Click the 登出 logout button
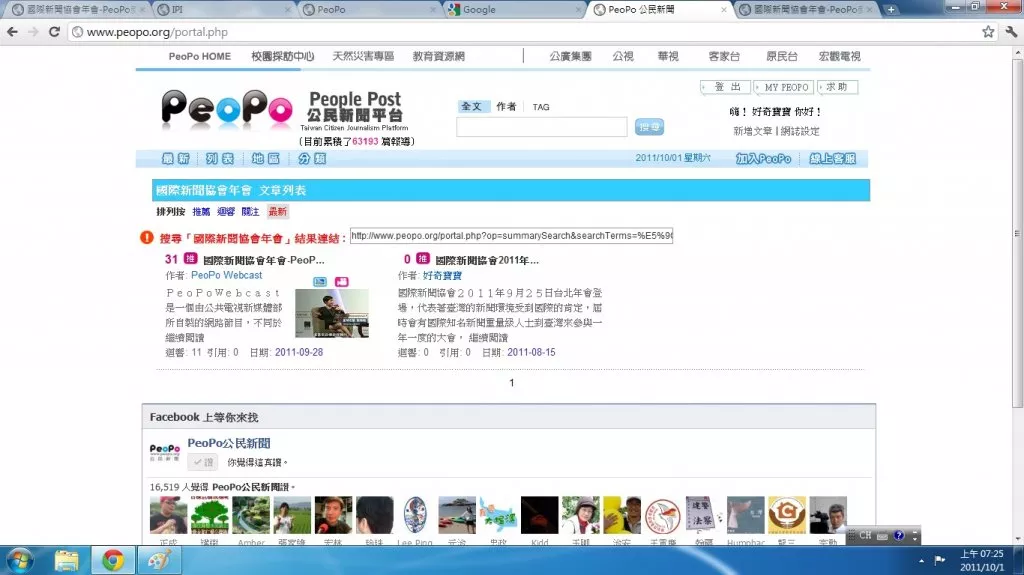Viewport: 1024px width, 575px height. coord(726,87)
